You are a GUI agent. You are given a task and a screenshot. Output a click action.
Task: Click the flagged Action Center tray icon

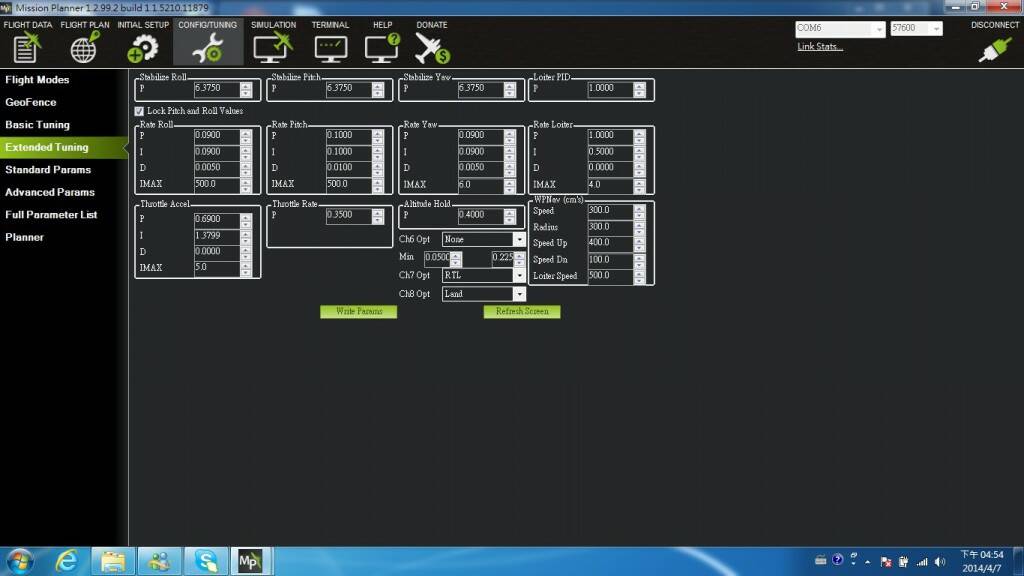point(886,562)
